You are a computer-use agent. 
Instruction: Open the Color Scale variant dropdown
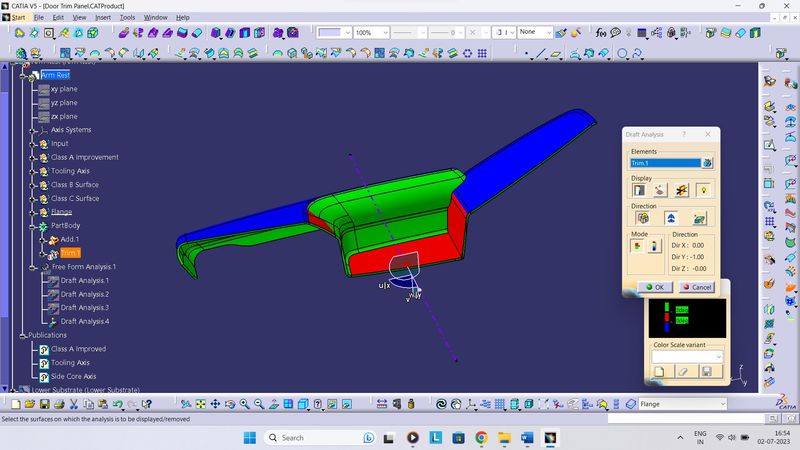point(718,357)
